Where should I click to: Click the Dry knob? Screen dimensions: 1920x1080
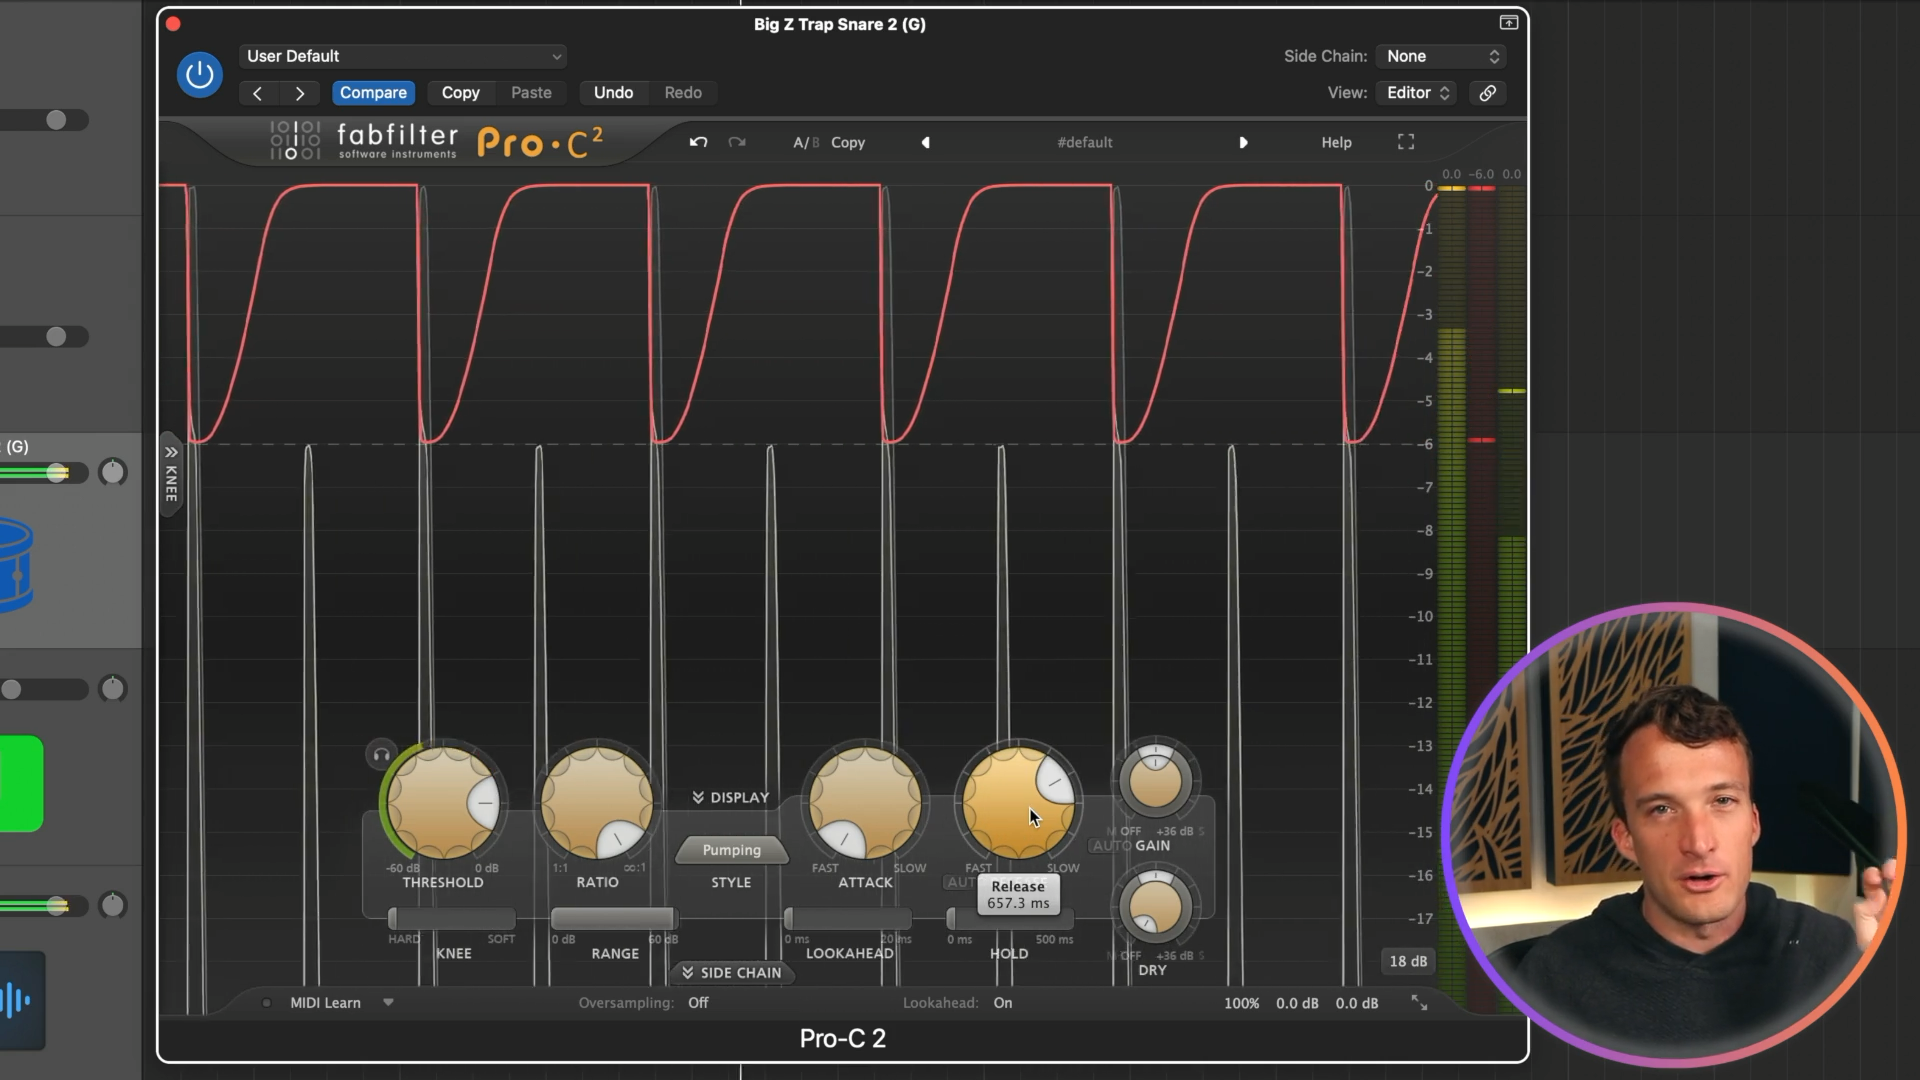1155,906
